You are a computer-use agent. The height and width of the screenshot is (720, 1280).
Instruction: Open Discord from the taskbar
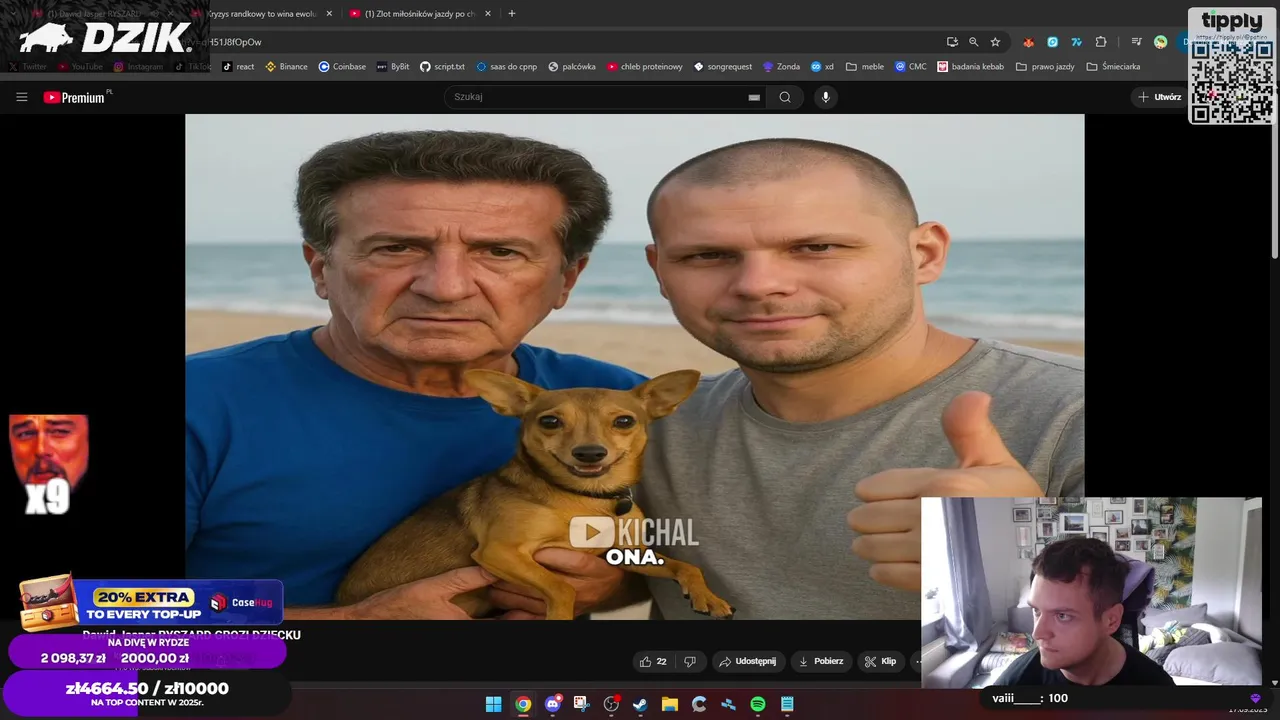point(553,704)
